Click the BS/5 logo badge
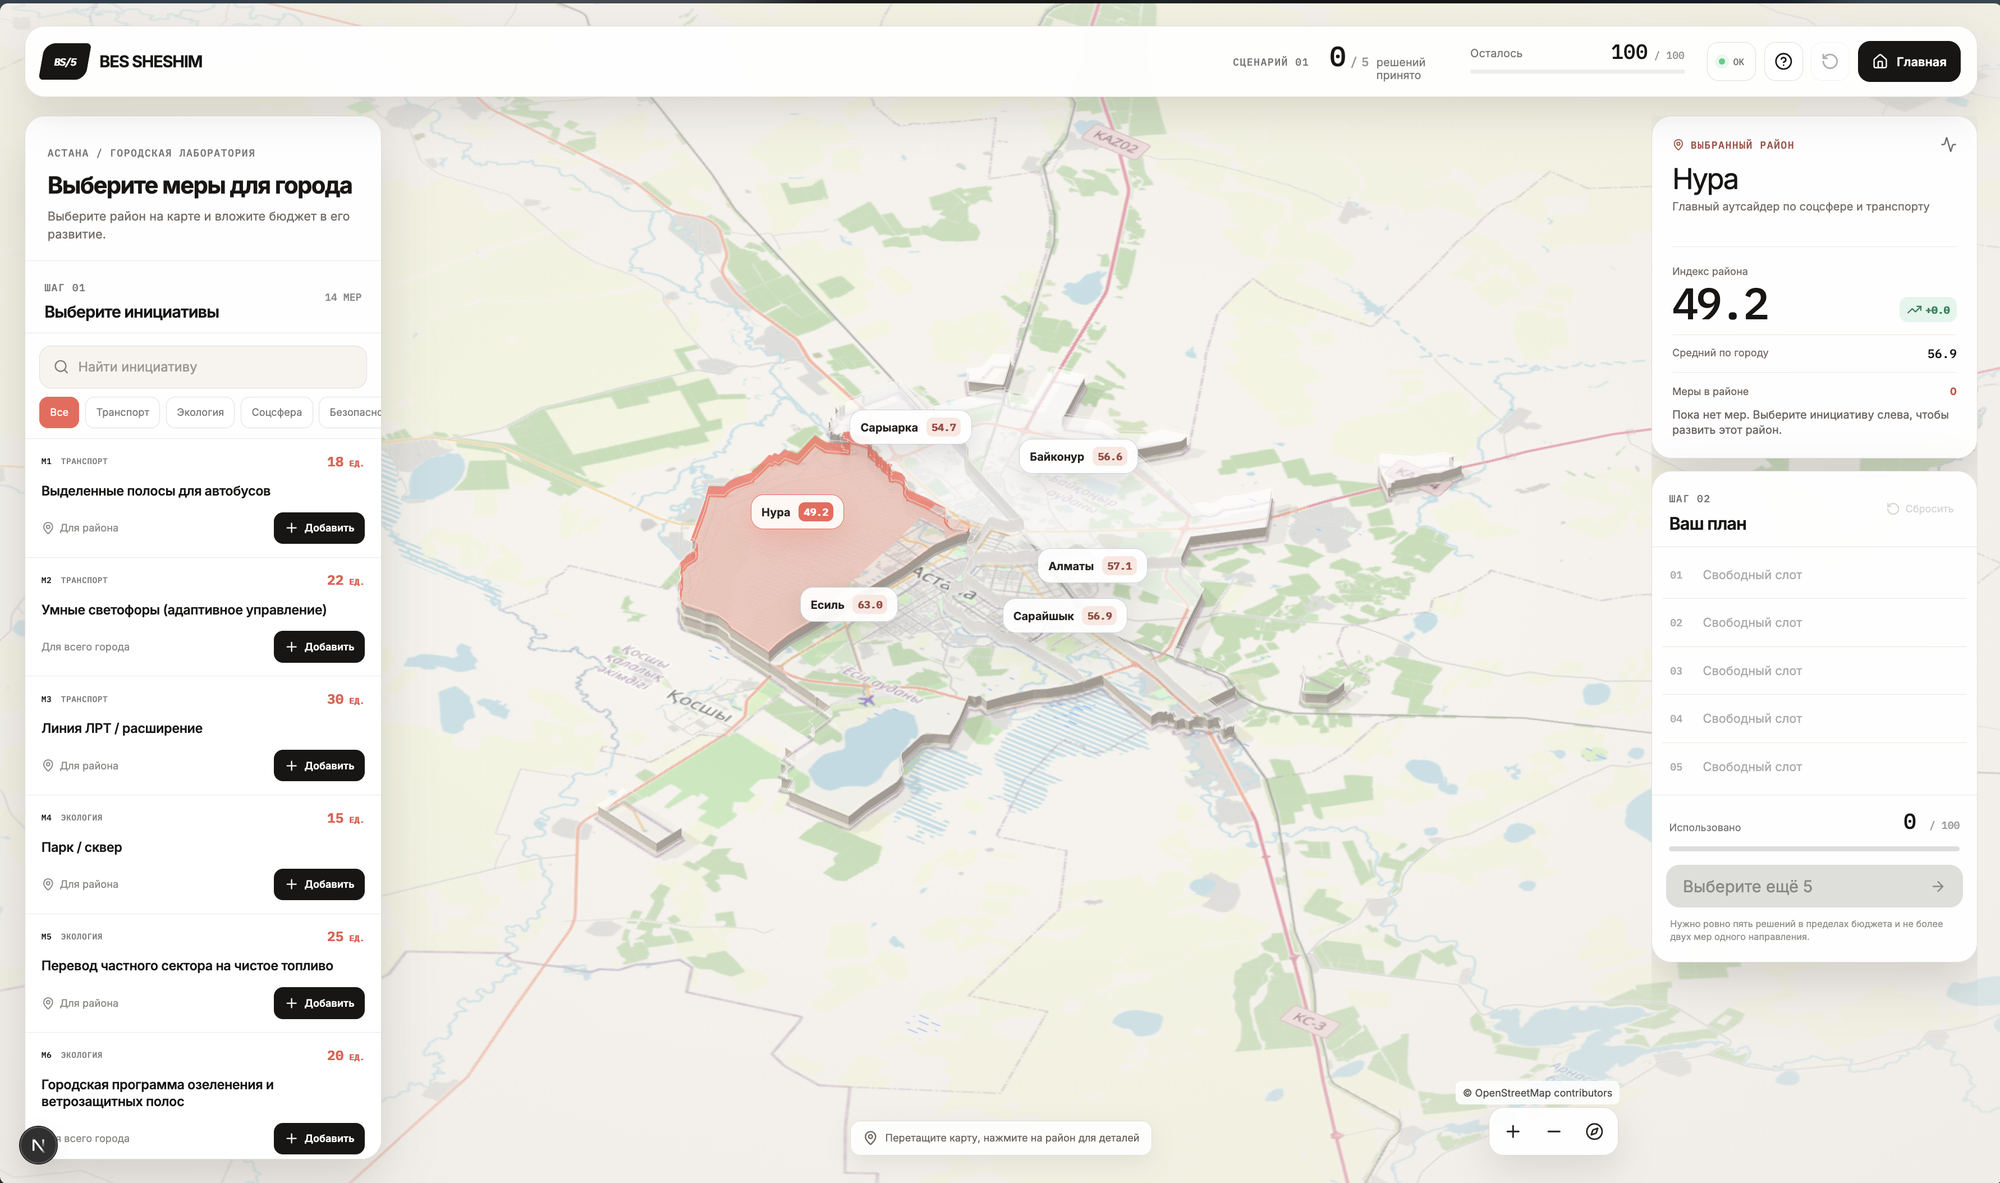This screenshot has width=2000, height=1183. click(65, 62)
